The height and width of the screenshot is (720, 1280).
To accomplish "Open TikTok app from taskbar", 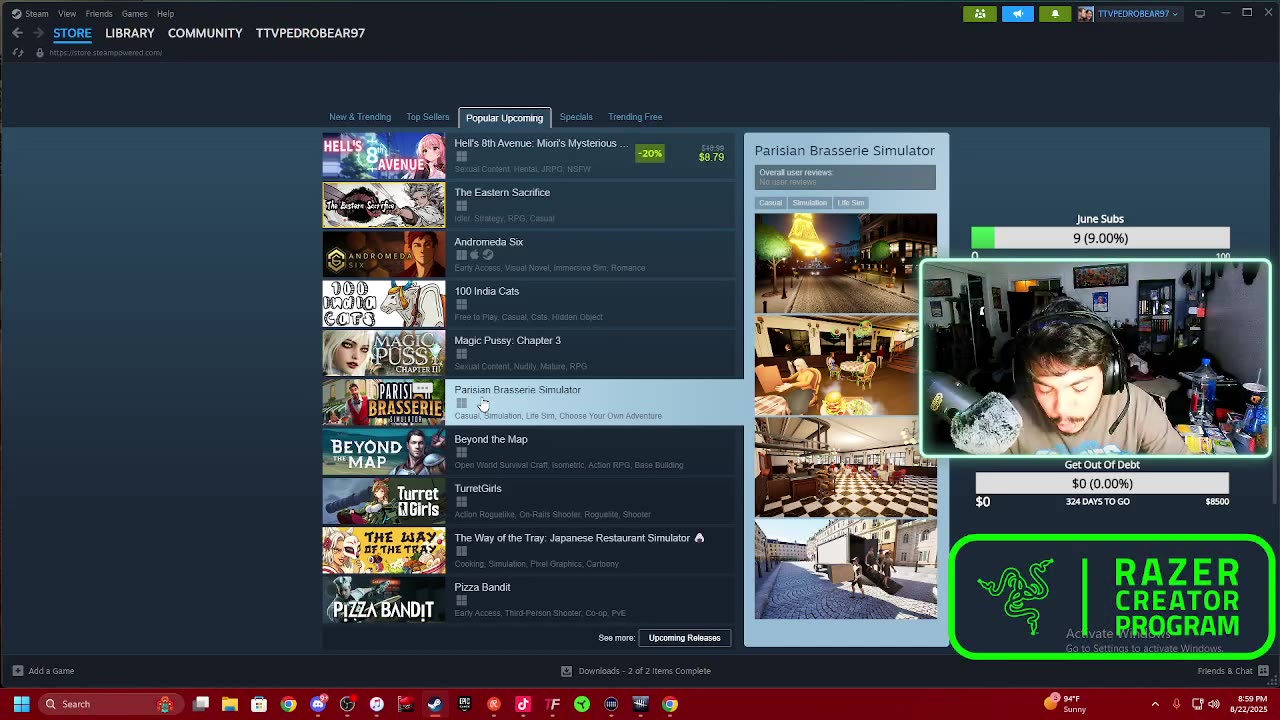I will (x=523, y=704).
